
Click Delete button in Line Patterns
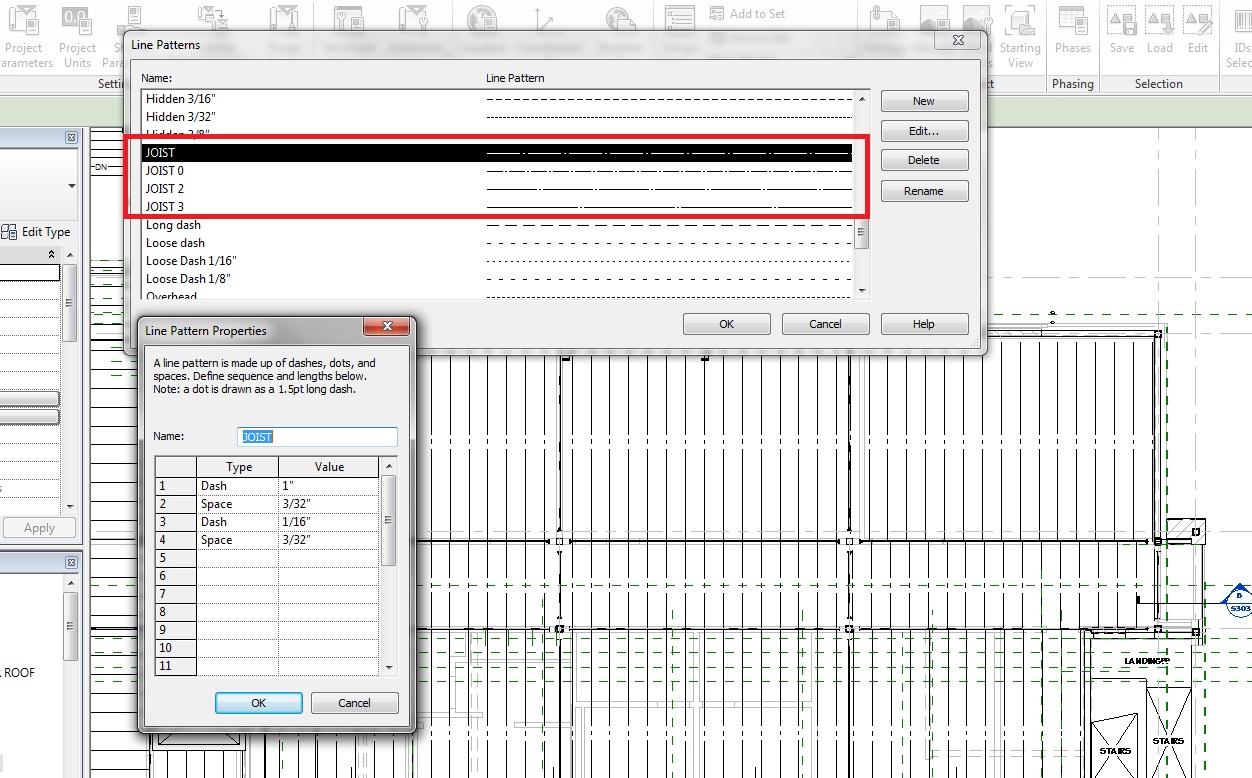click(924, 160)
